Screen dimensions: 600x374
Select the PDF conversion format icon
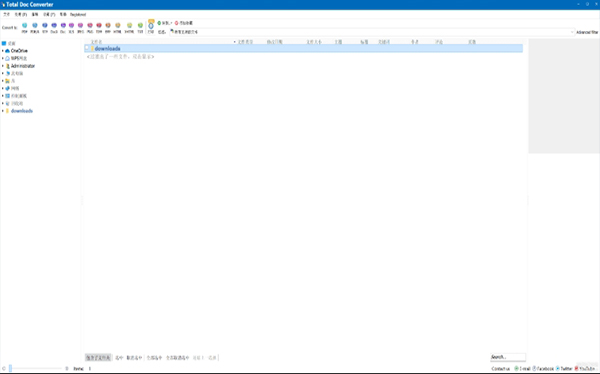tap(24, 28)
